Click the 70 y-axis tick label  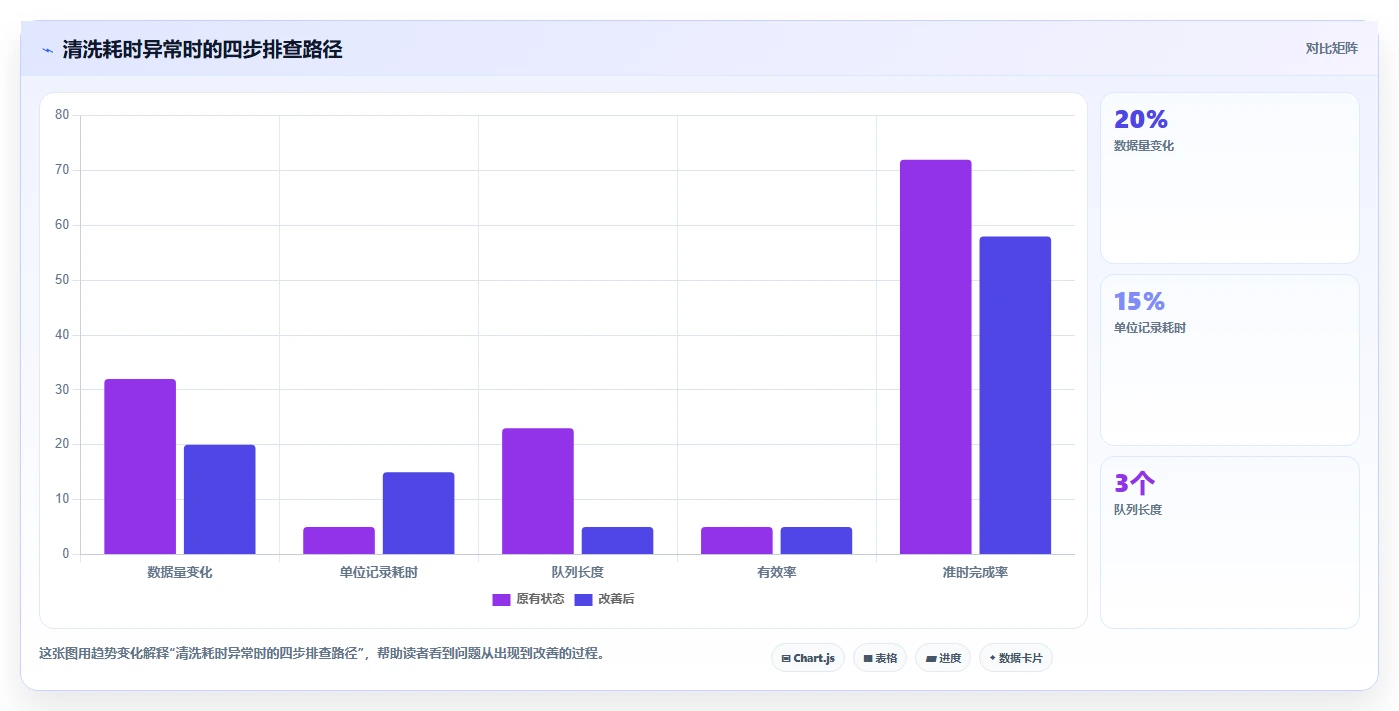(62, 170)
